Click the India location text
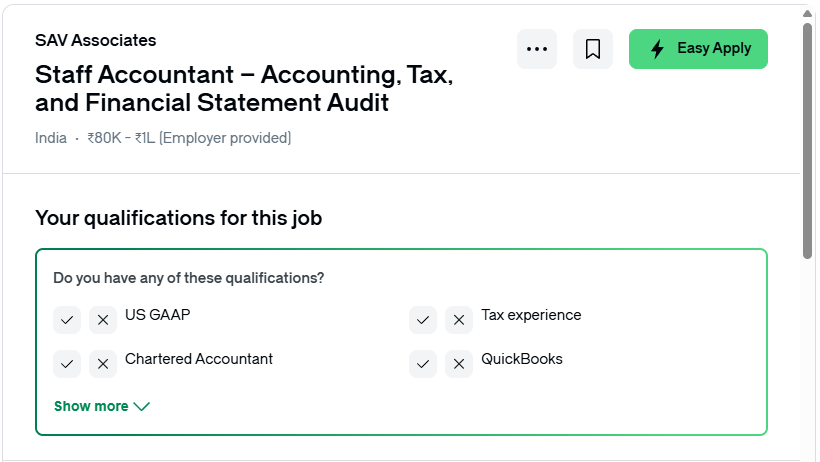 [x=51, y=138]
